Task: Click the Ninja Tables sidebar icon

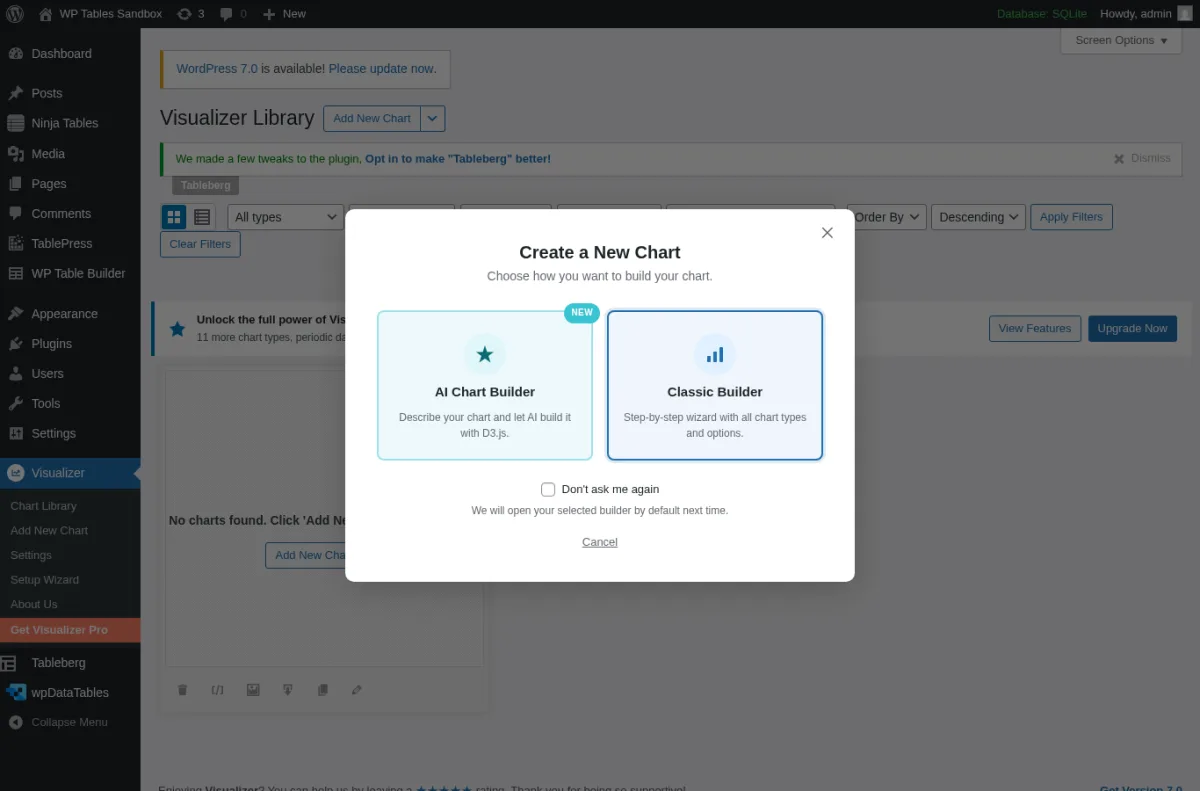Action: point(16,123)
